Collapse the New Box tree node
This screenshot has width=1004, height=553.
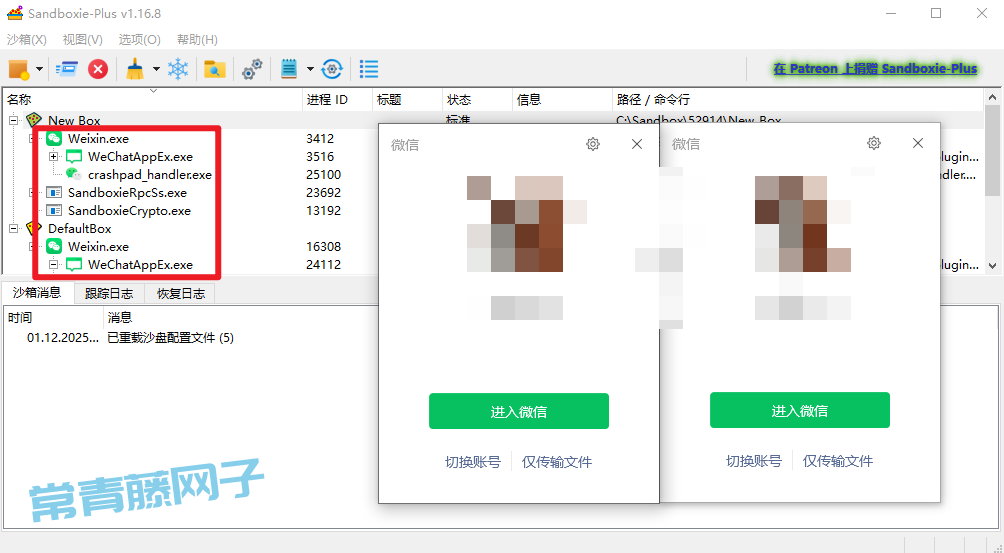(14, 120)
